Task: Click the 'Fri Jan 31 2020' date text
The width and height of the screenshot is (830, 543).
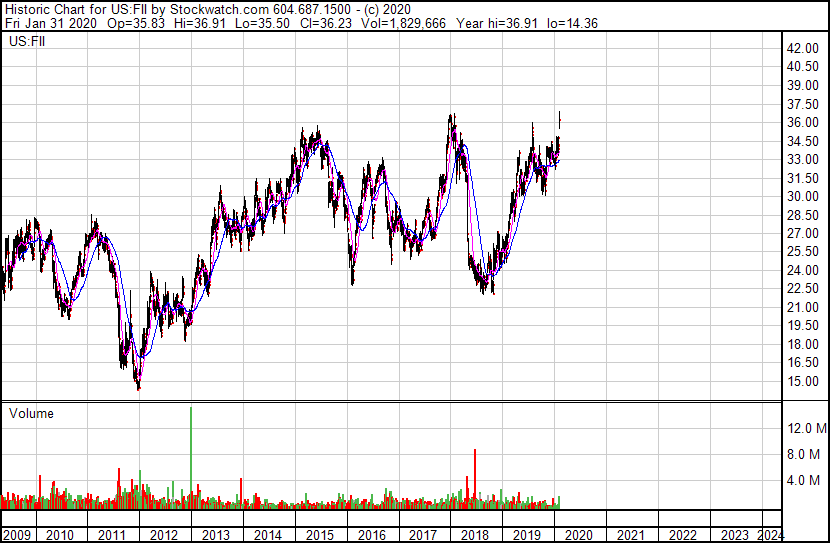Action: pyautogui.click(x=51, y=23)
